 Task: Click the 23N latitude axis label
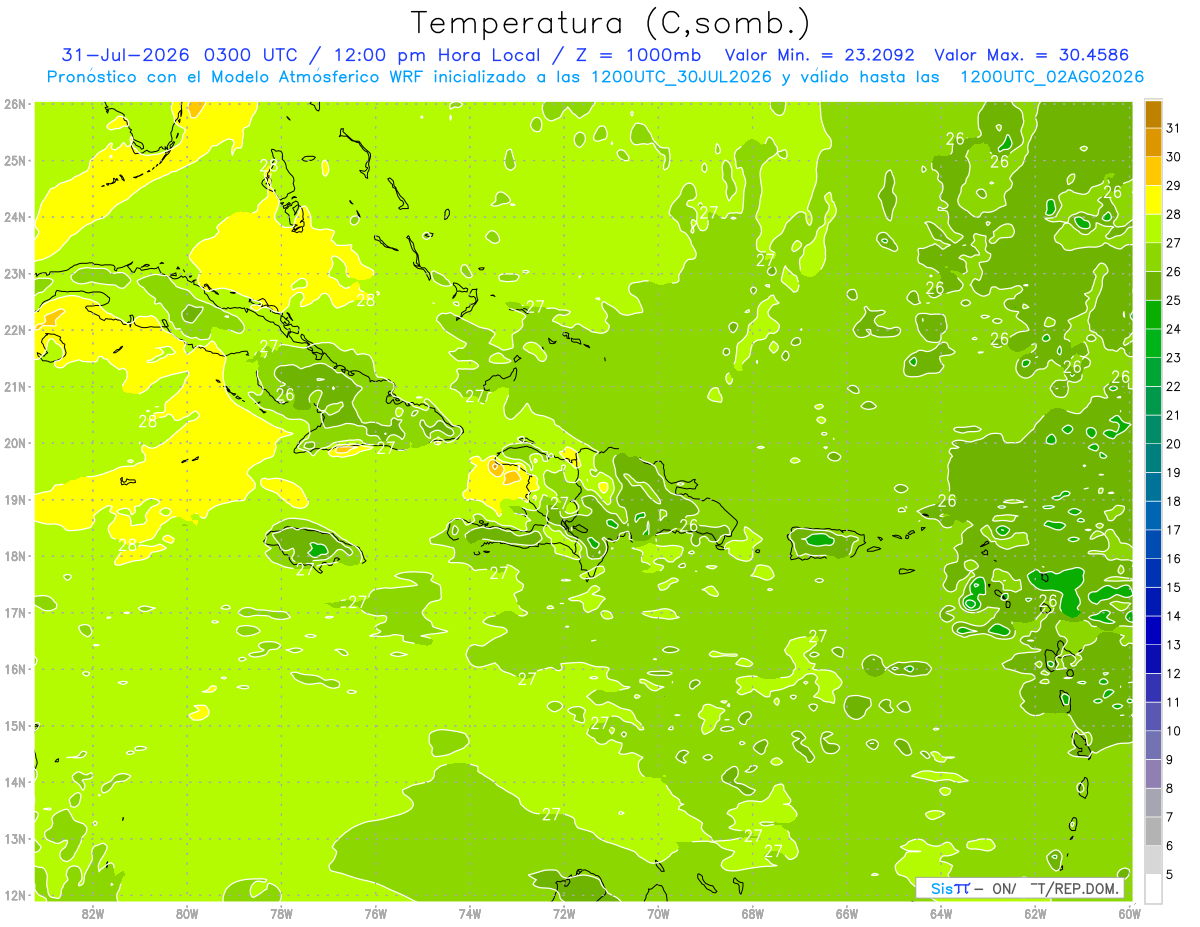pos(15,274)
